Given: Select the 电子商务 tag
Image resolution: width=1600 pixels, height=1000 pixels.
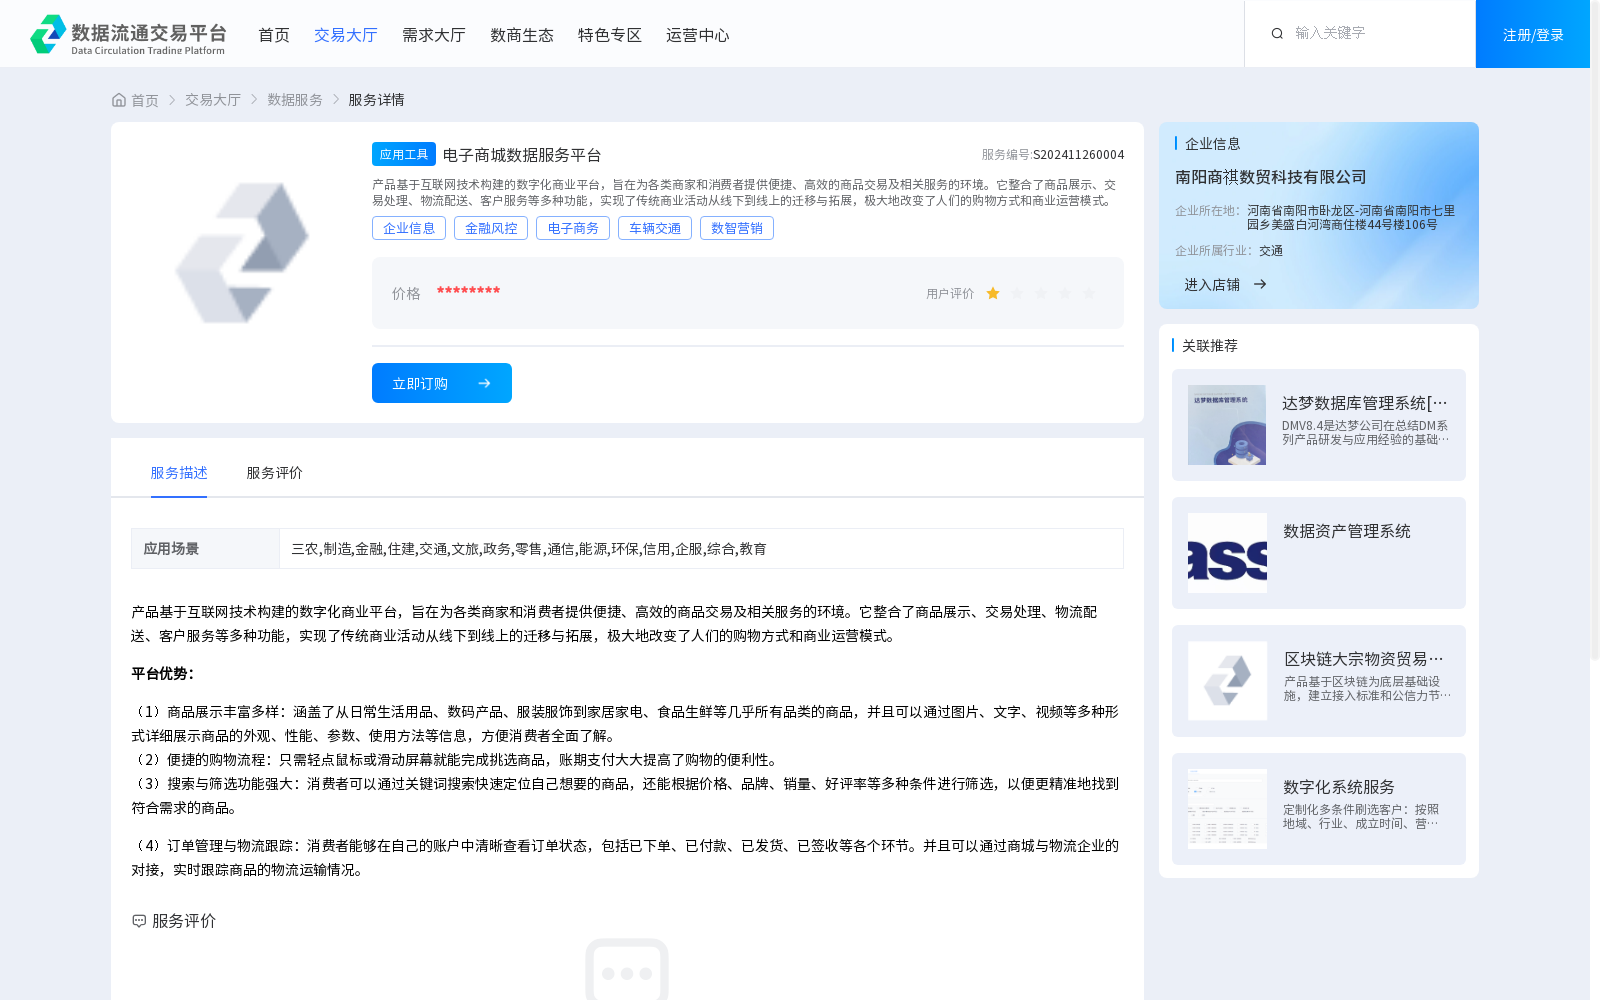Looking at the screenshot, I should [573, 228].
